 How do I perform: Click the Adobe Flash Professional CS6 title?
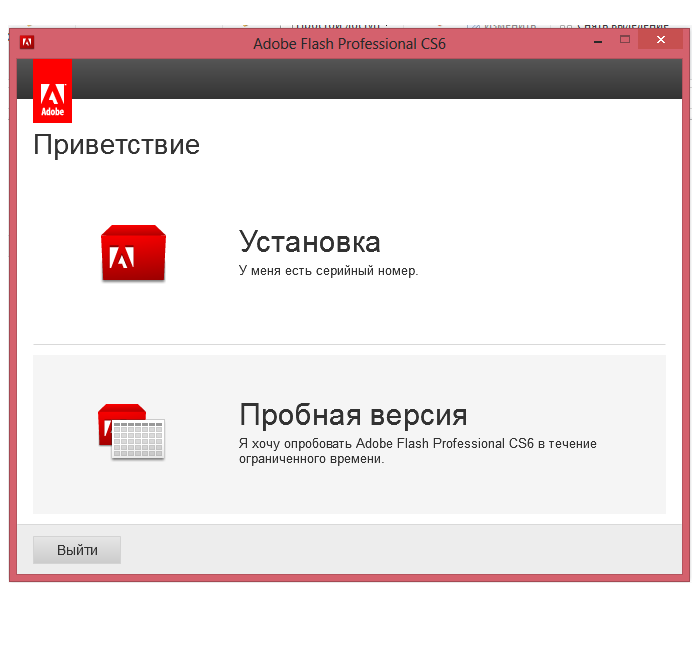click(350, 44)
